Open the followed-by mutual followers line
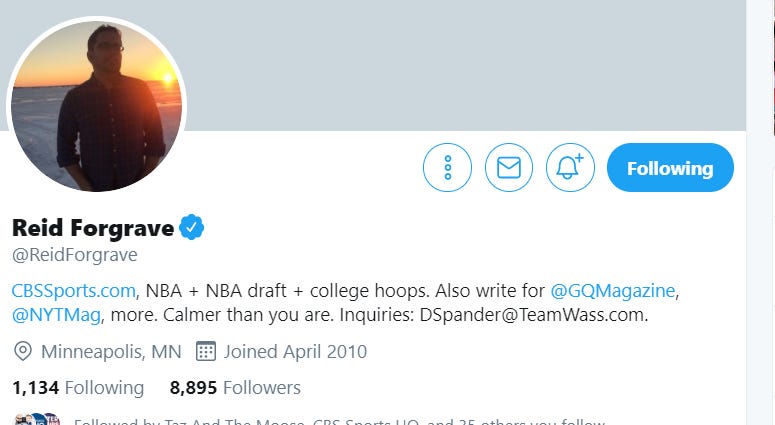 coord(339,421)
